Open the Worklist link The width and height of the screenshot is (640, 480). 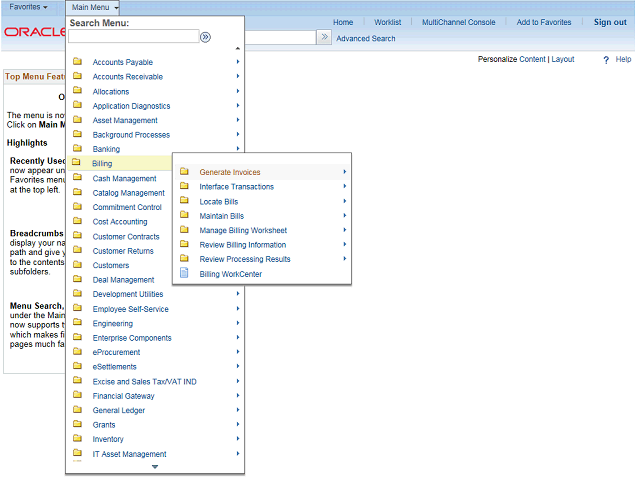point(387,22)
